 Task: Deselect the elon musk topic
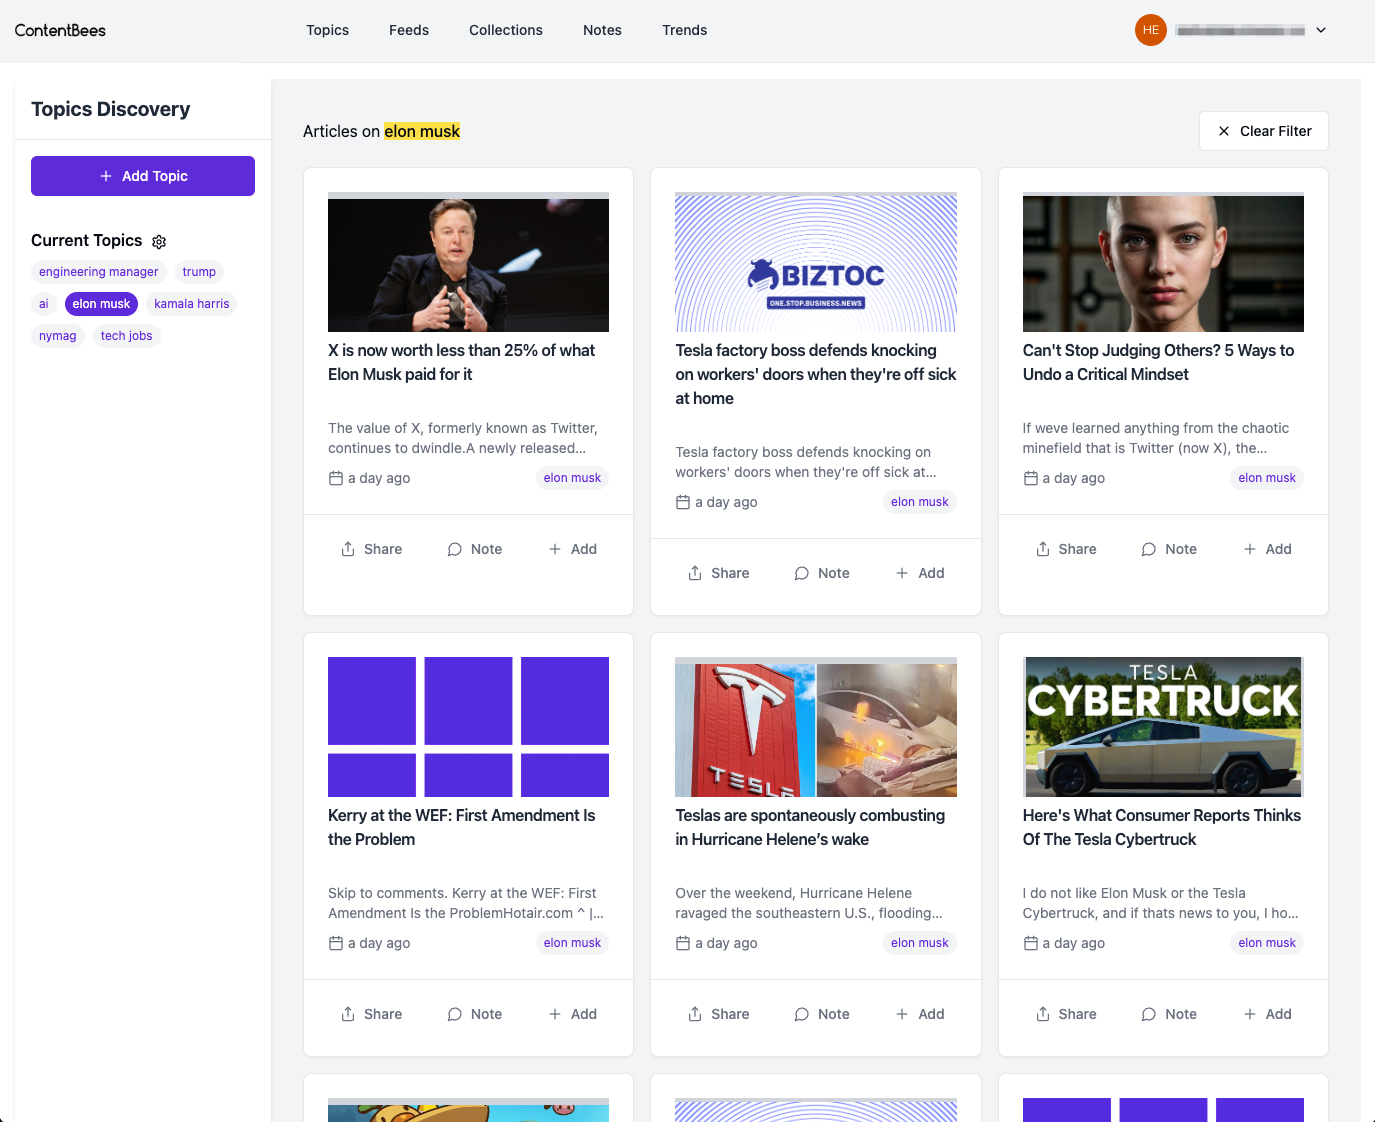click(x=100, y=304)
